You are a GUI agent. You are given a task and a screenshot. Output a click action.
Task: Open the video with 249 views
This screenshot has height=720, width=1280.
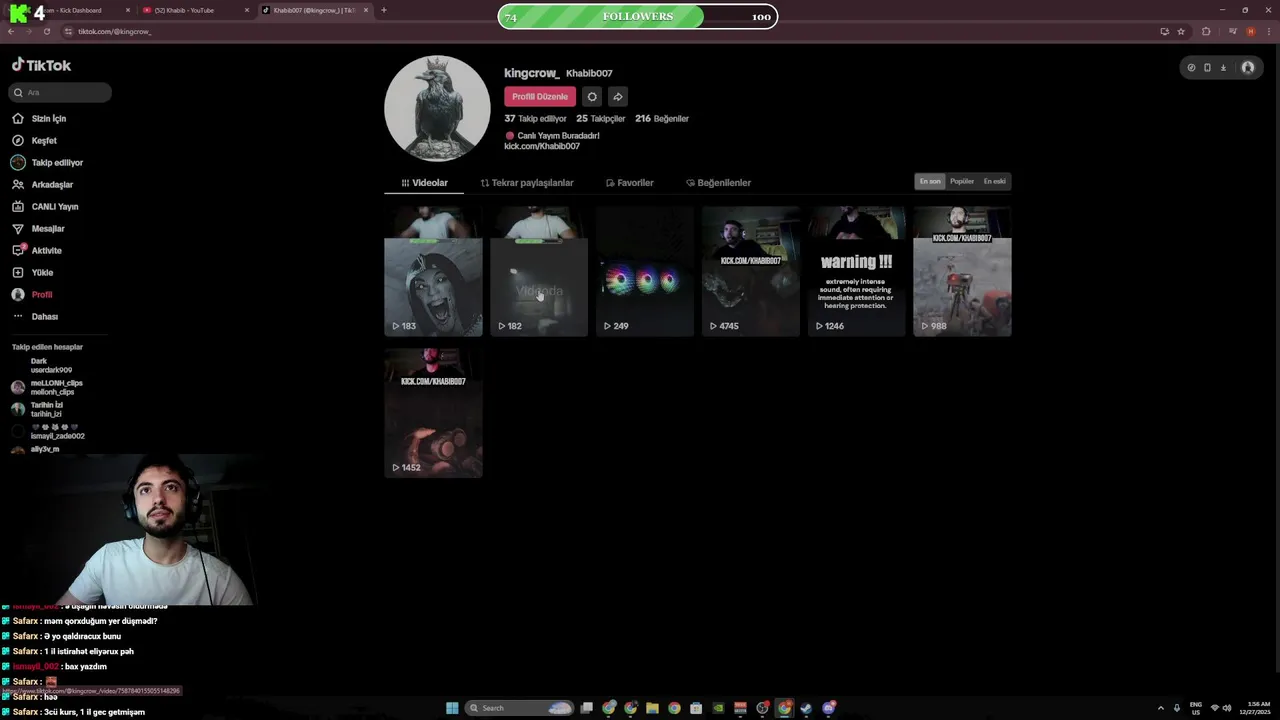[x=645, y=271]
